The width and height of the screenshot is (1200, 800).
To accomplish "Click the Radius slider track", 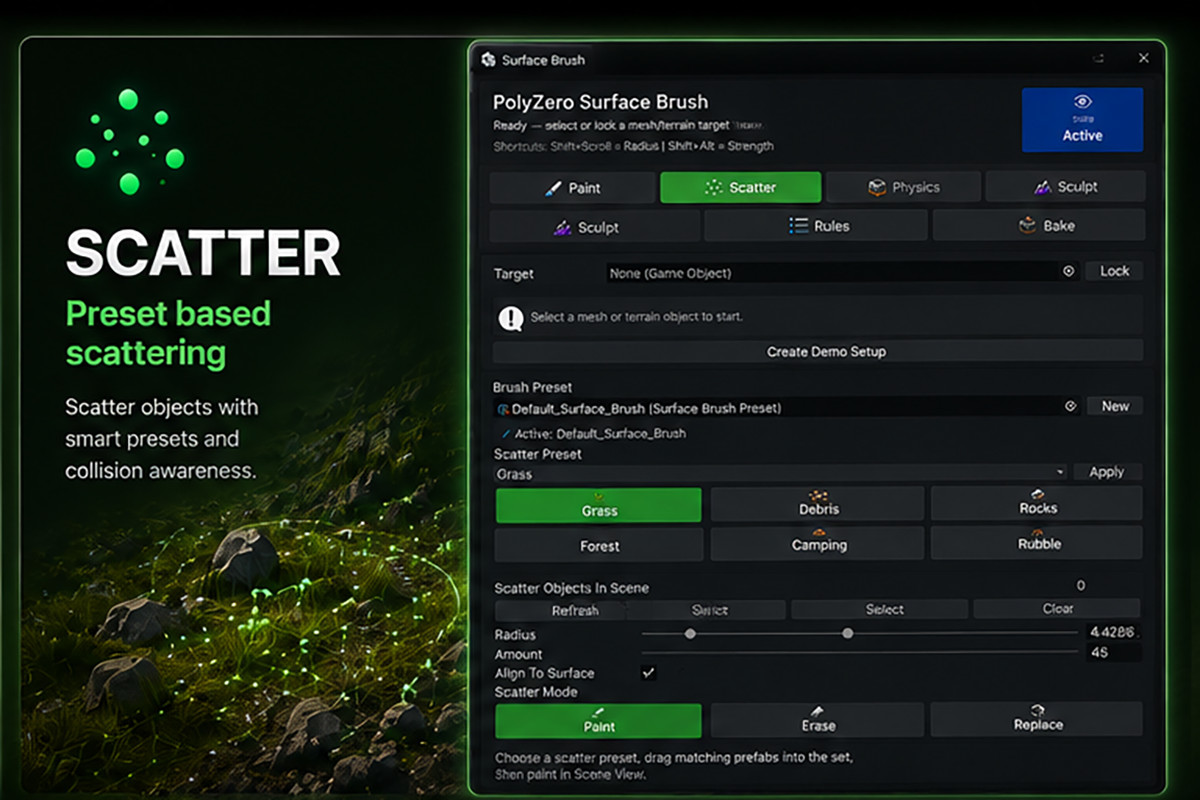I will click(861, 634).
